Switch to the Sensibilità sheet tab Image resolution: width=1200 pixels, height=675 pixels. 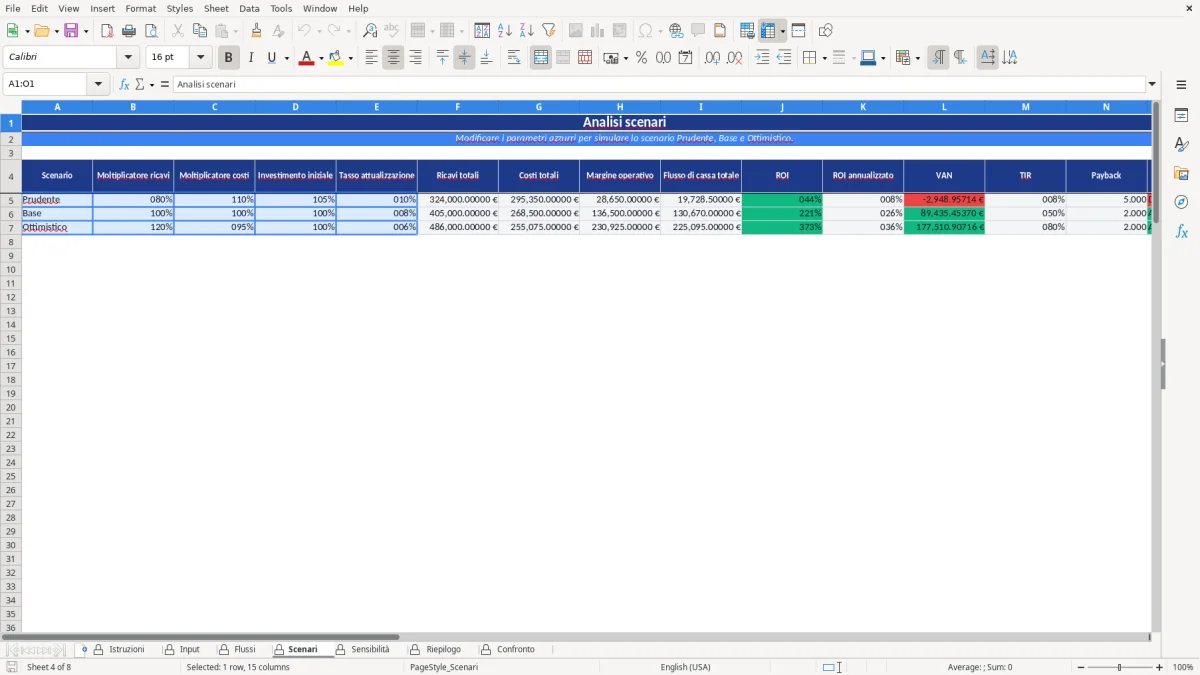pos(370,649)
